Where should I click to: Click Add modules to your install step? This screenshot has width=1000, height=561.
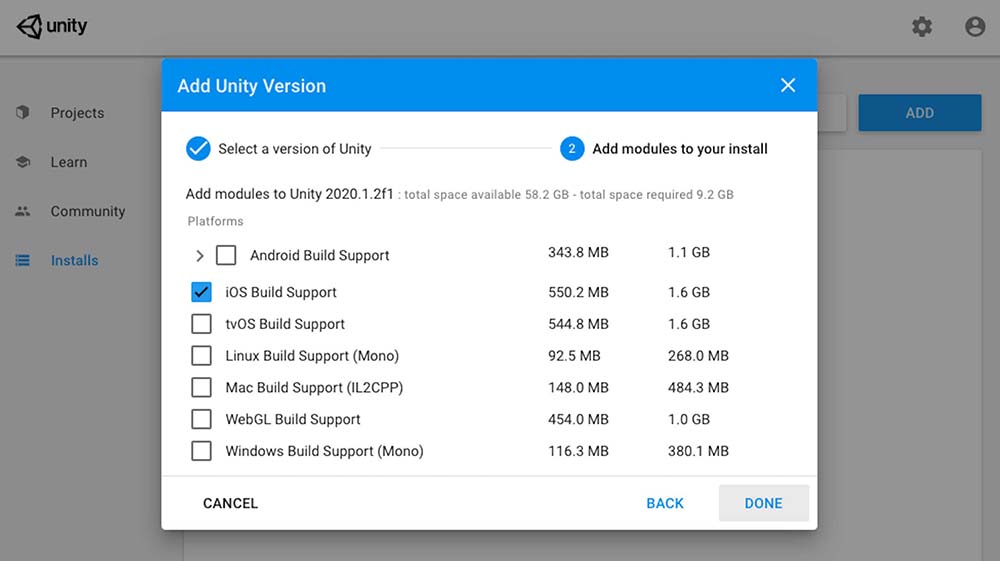tap(680, 149)
